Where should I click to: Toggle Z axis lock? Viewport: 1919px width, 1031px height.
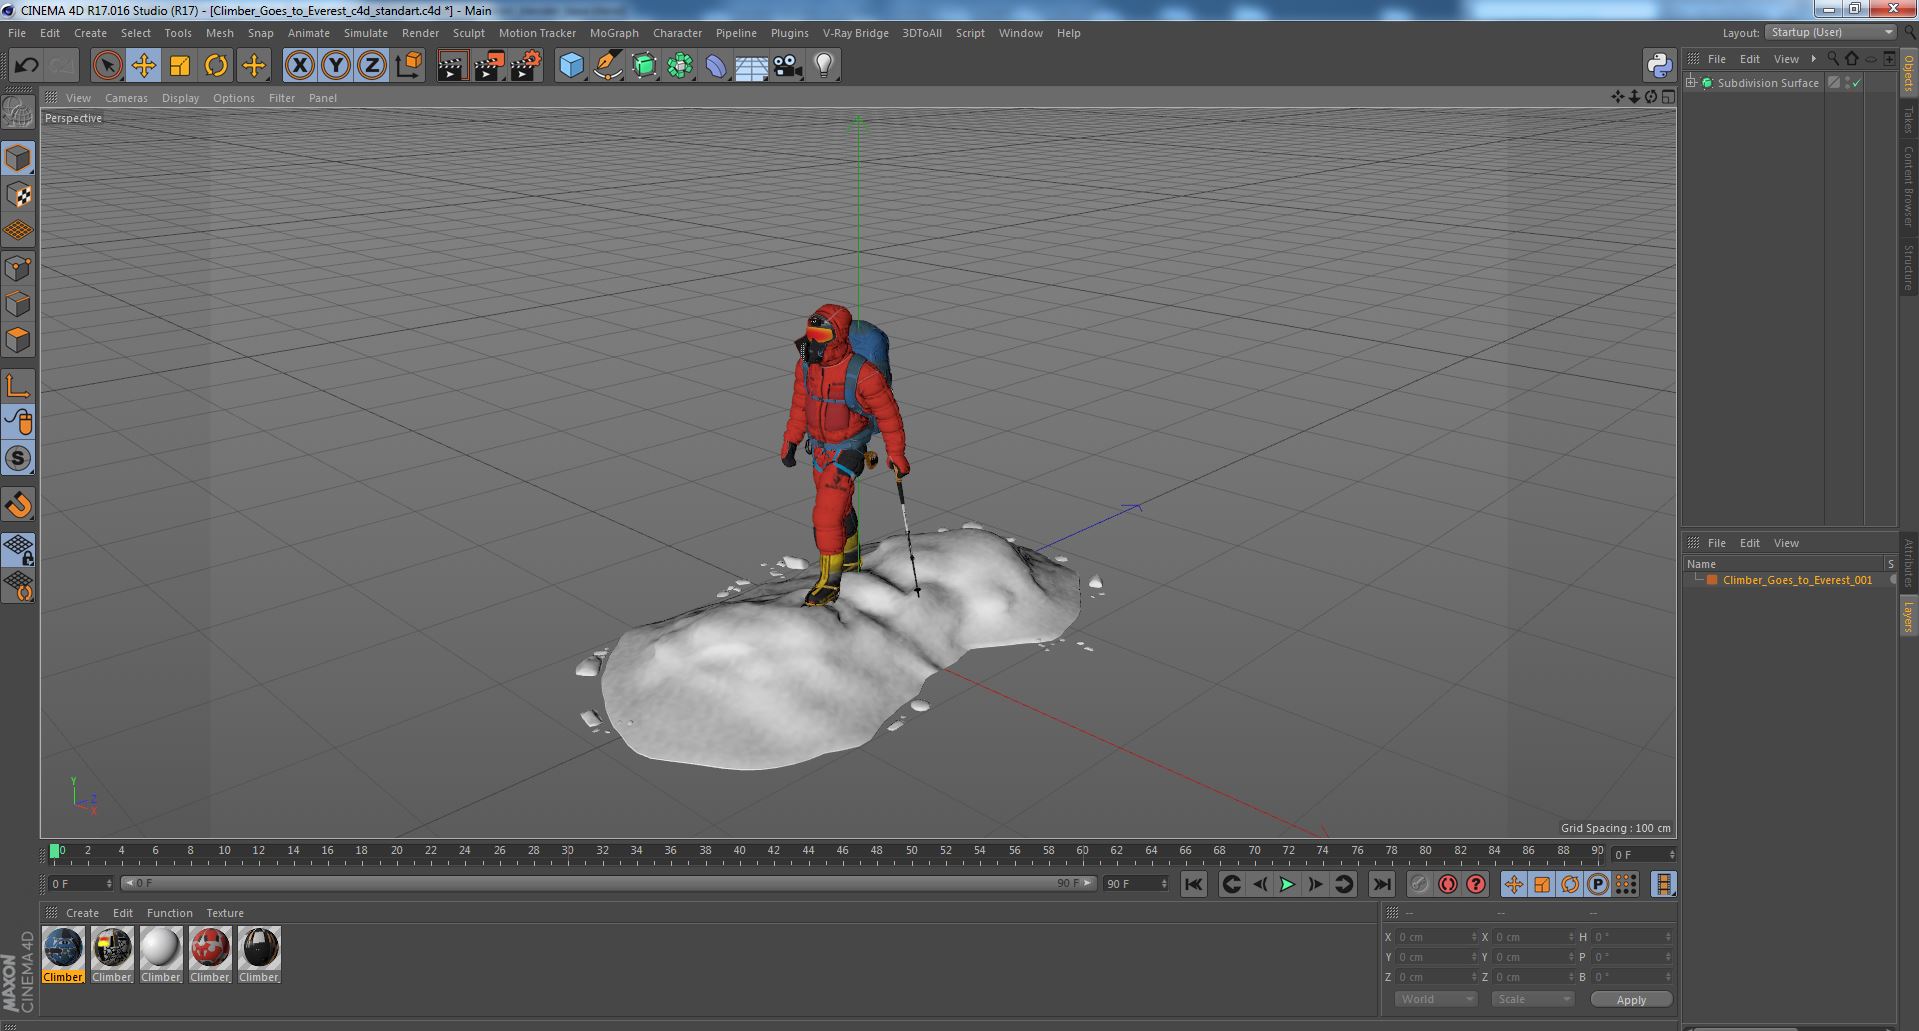point(372,66)
